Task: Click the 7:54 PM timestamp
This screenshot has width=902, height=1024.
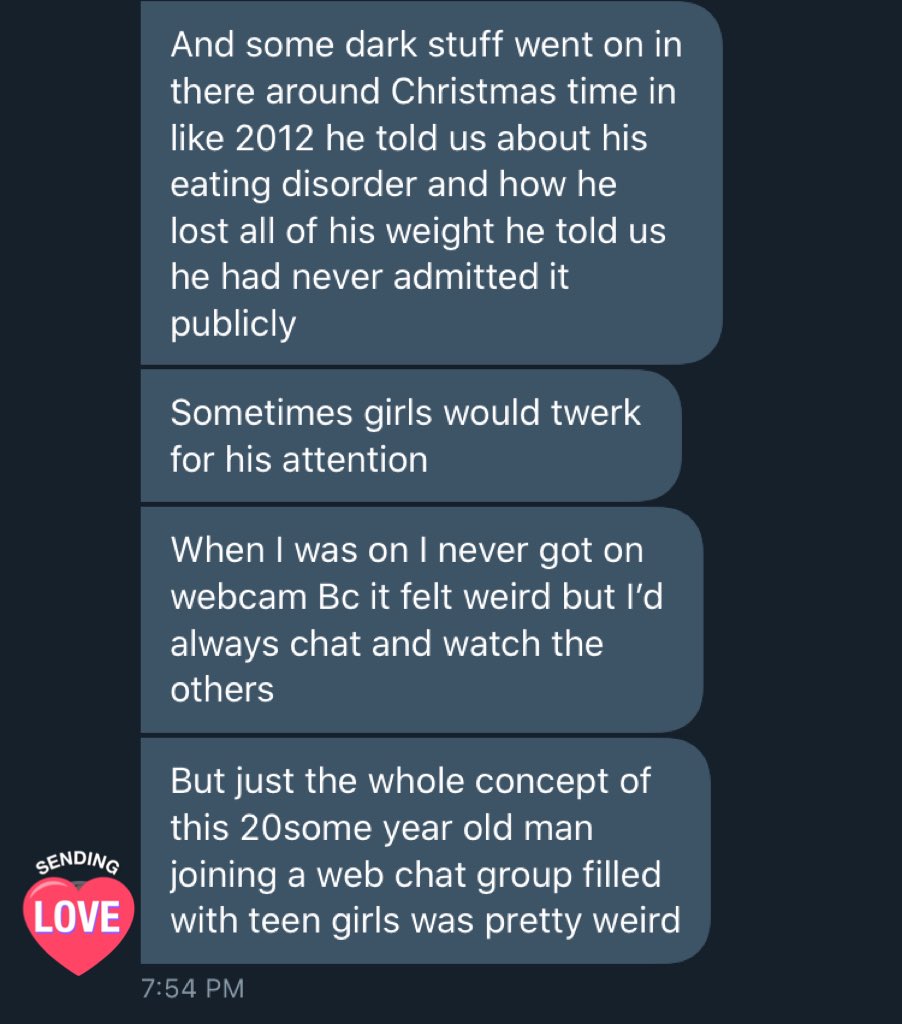Action: pyautogui.click(x=192, y=989)
